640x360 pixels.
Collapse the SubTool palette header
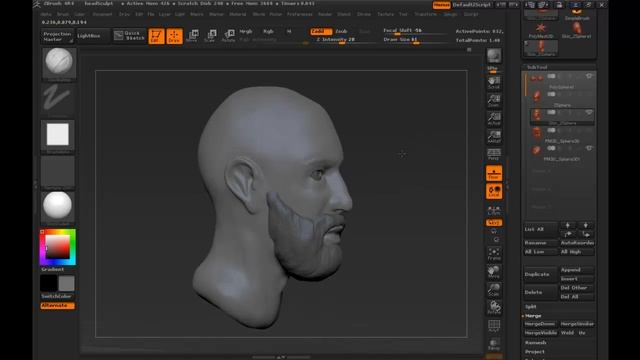537,67
